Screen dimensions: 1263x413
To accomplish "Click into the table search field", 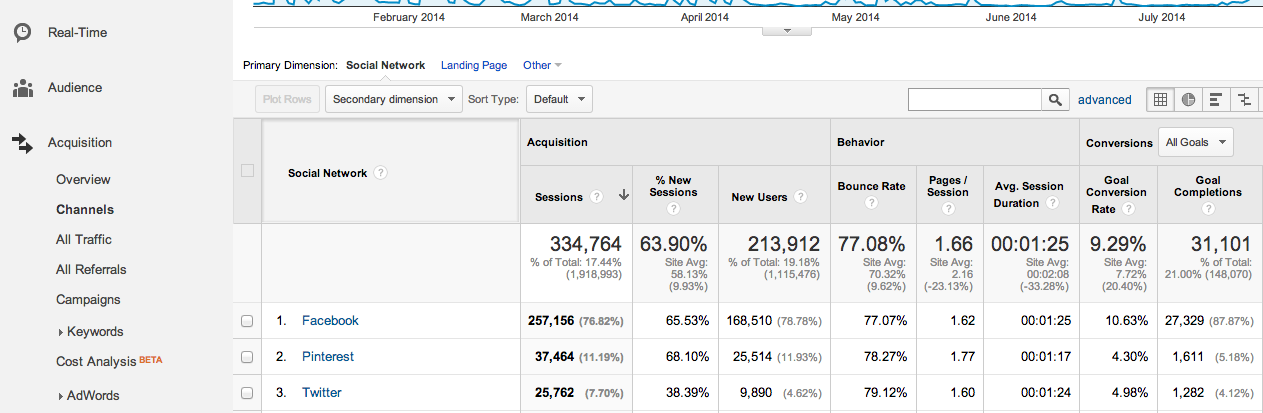I will tap(974, 100).
